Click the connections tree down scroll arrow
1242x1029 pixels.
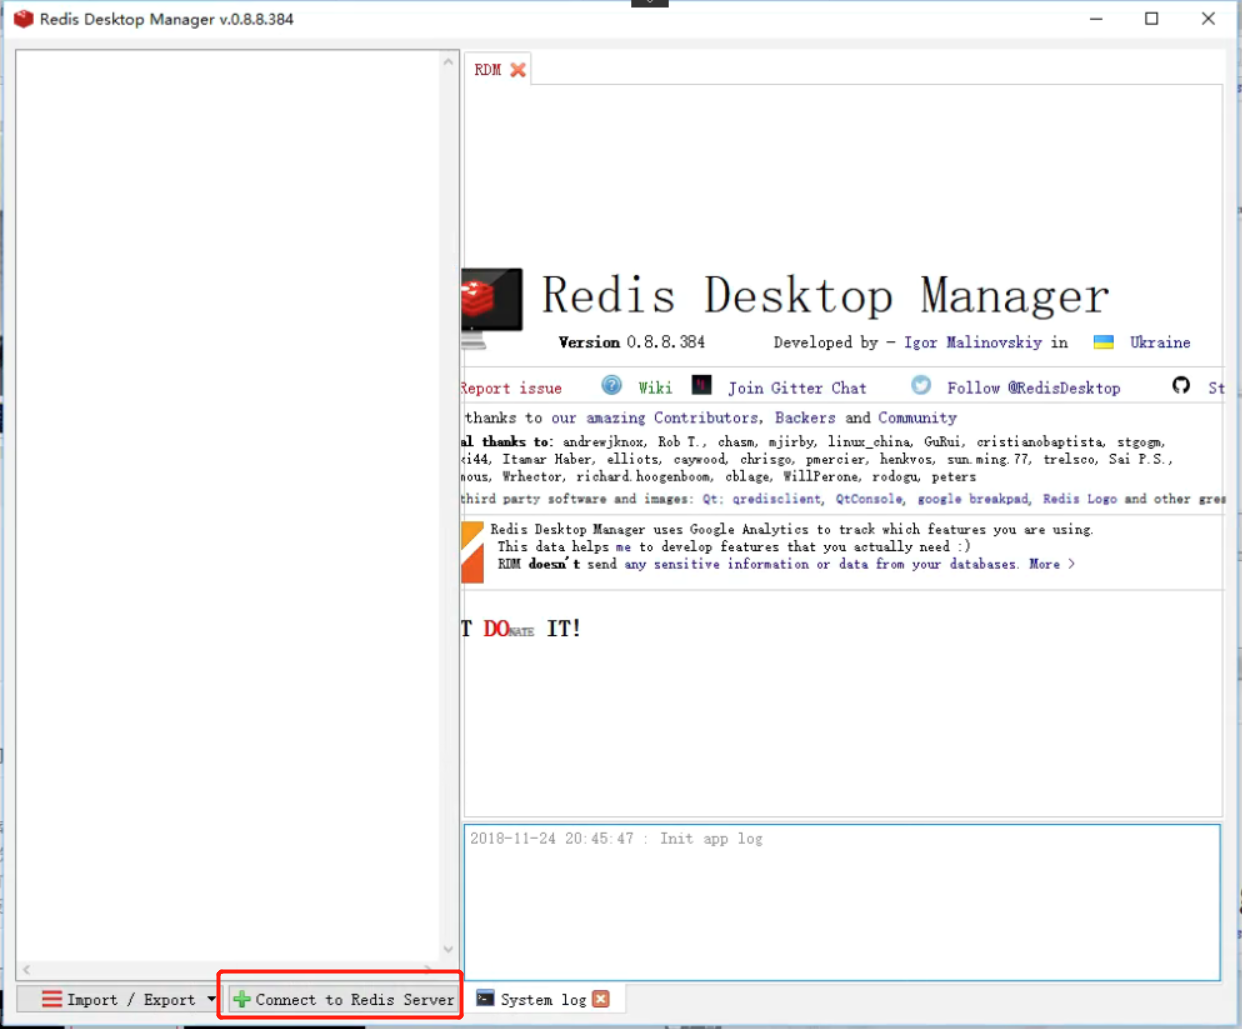[448, 949]
